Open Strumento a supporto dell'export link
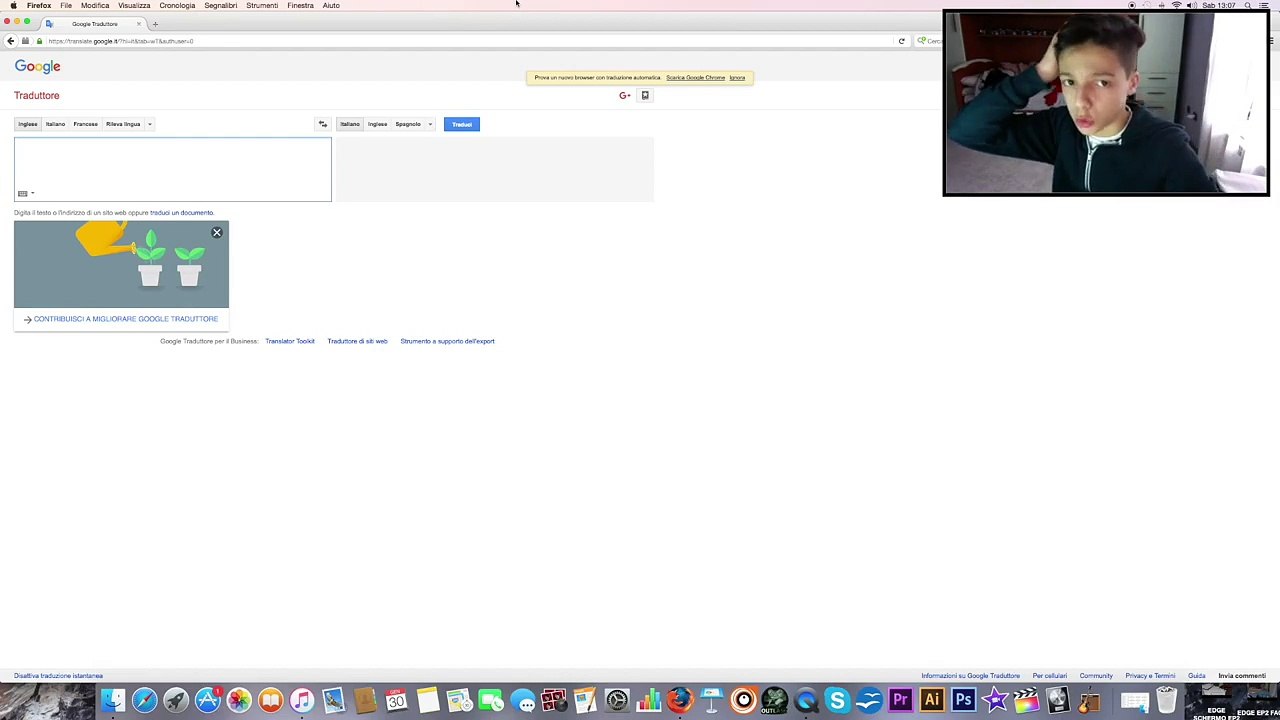The width and height of the screenshot is (1280, 720). (447, 341)
